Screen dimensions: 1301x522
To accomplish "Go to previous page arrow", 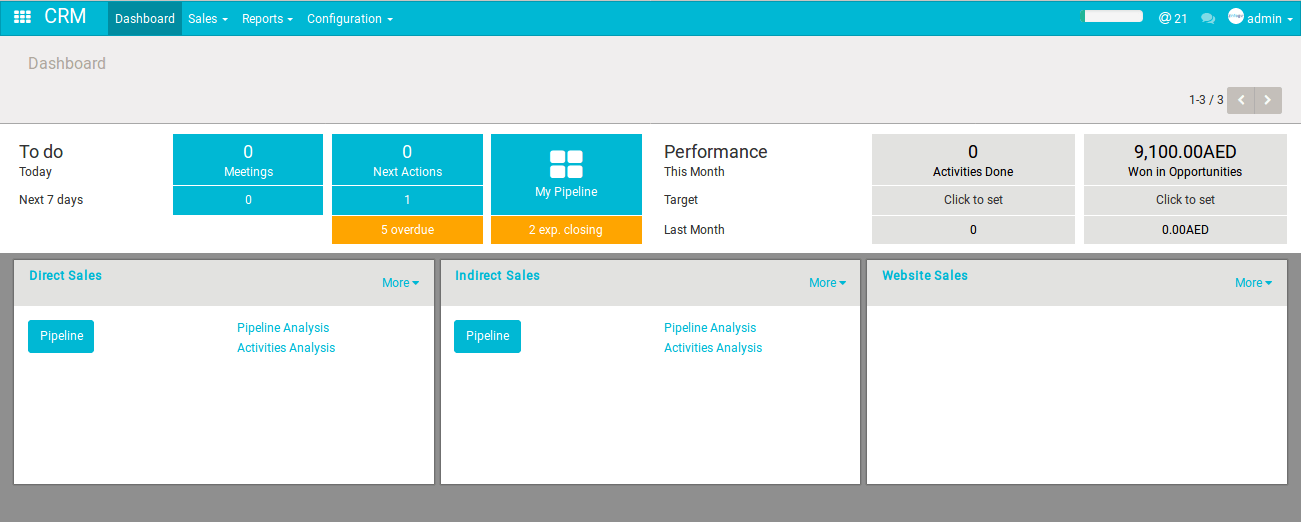I will pos(1241,100).
